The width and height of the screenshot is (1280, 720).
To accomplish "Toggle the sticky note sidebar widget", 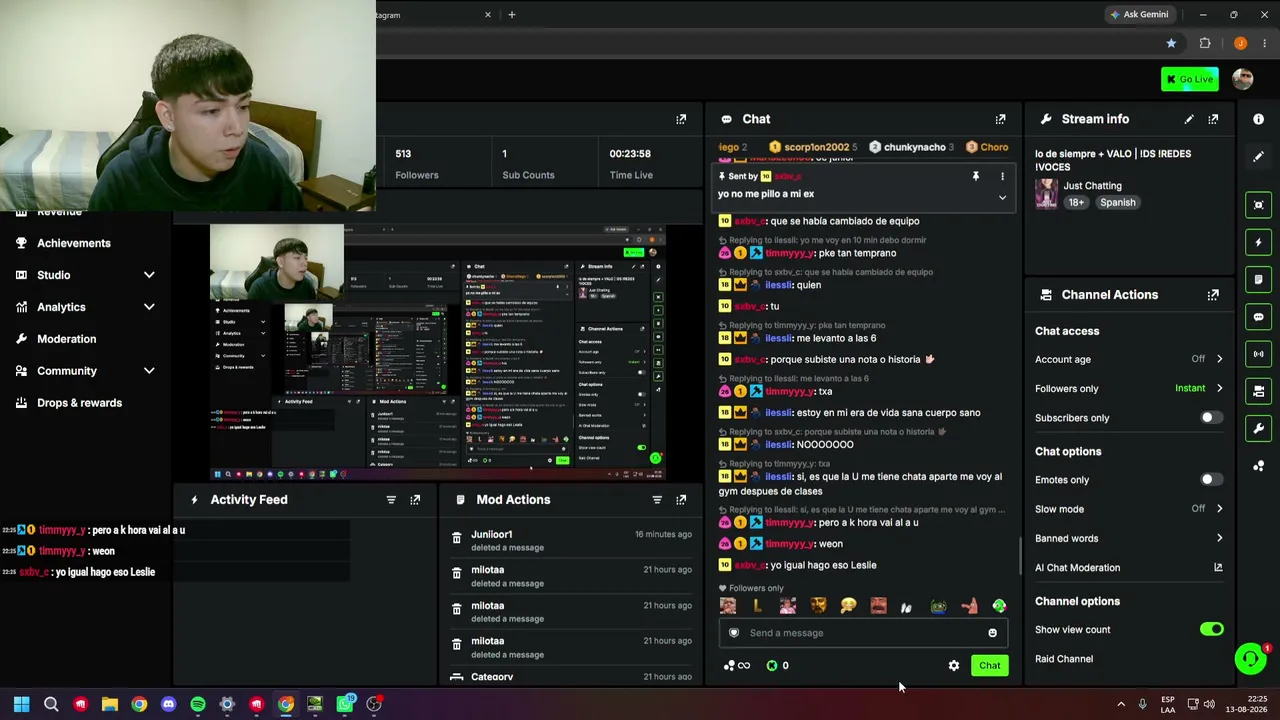I will click(1259, 279).
